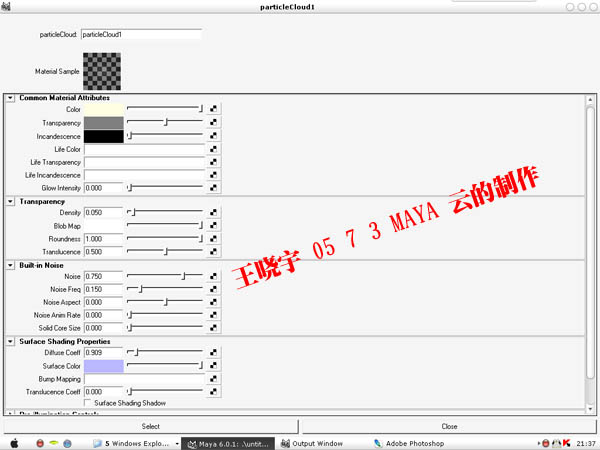Collapse the Surface Shading Properties section
This screenshot has height=450, width=600.
[10, 341]
